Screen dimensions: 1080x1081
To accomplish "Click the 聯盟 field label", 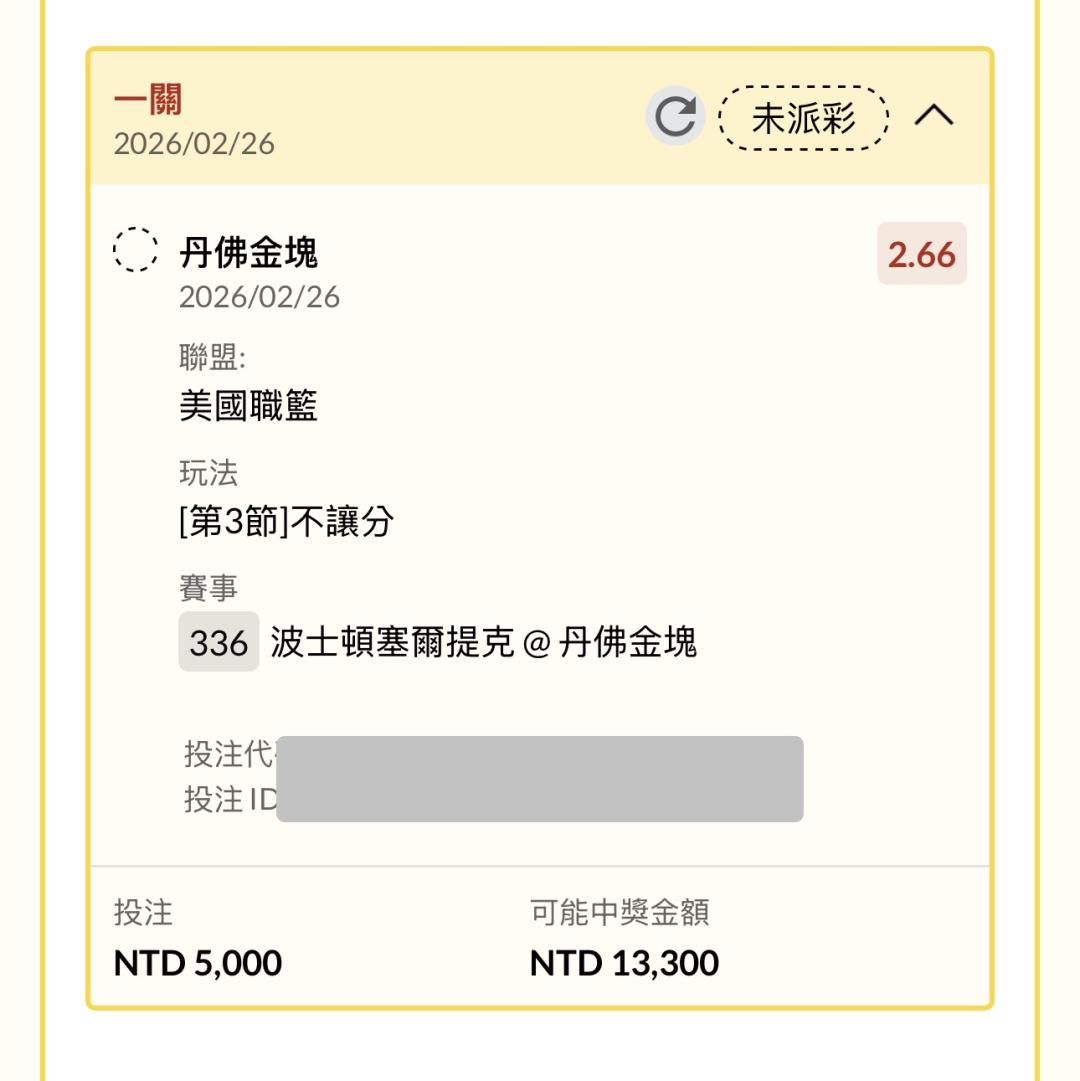I will pyautogui.click(x=211, y=357).
